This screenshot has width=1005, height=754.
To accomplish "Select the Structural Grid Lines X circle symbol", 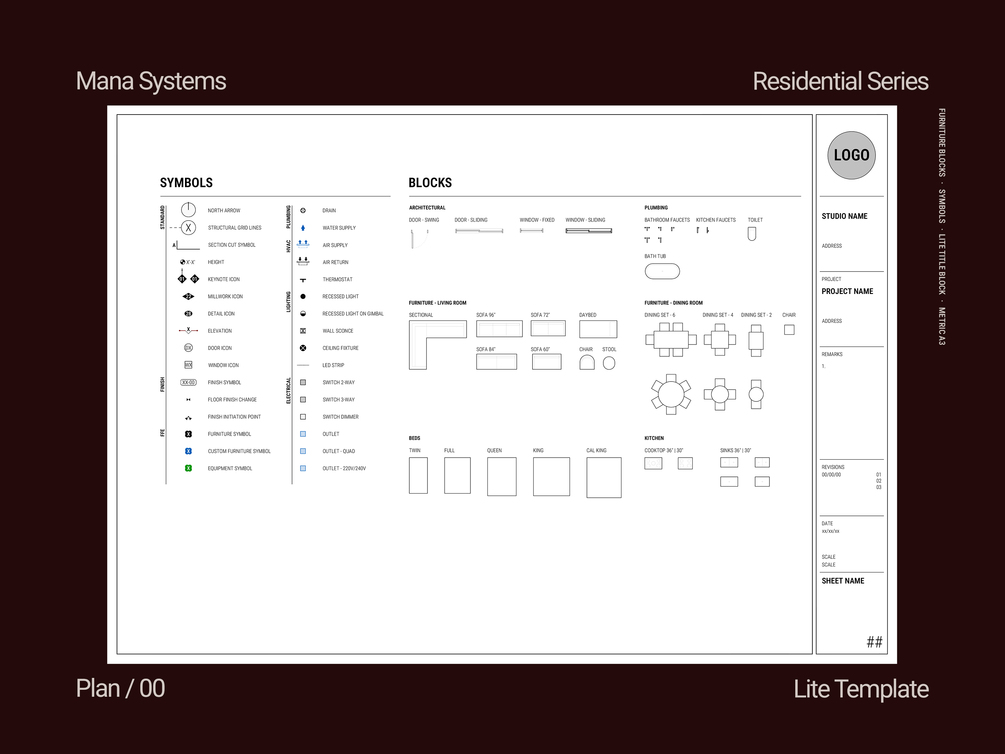I will pos(188,228).
